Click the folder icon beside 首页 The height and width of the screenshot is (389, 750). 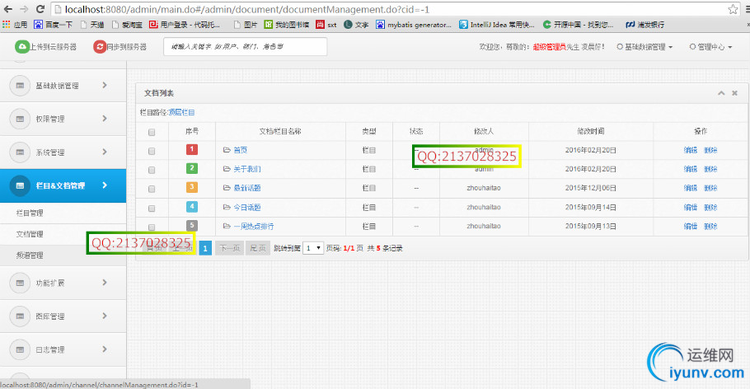tap(227, 150)
